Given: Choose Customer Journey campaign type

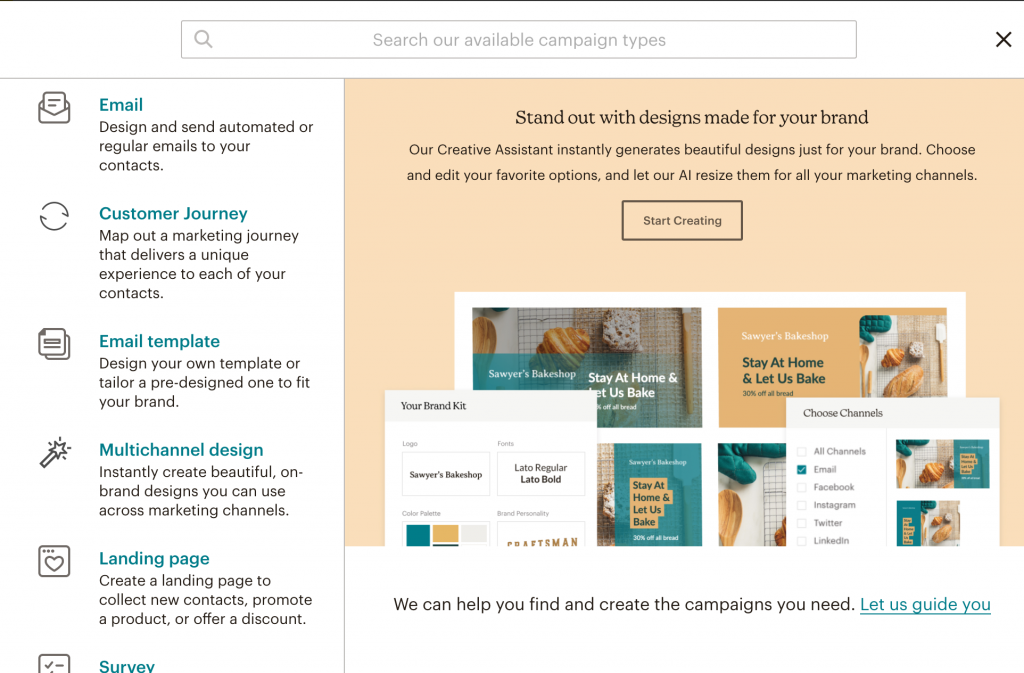Looking at the screenshot, I should coord(173,213).
